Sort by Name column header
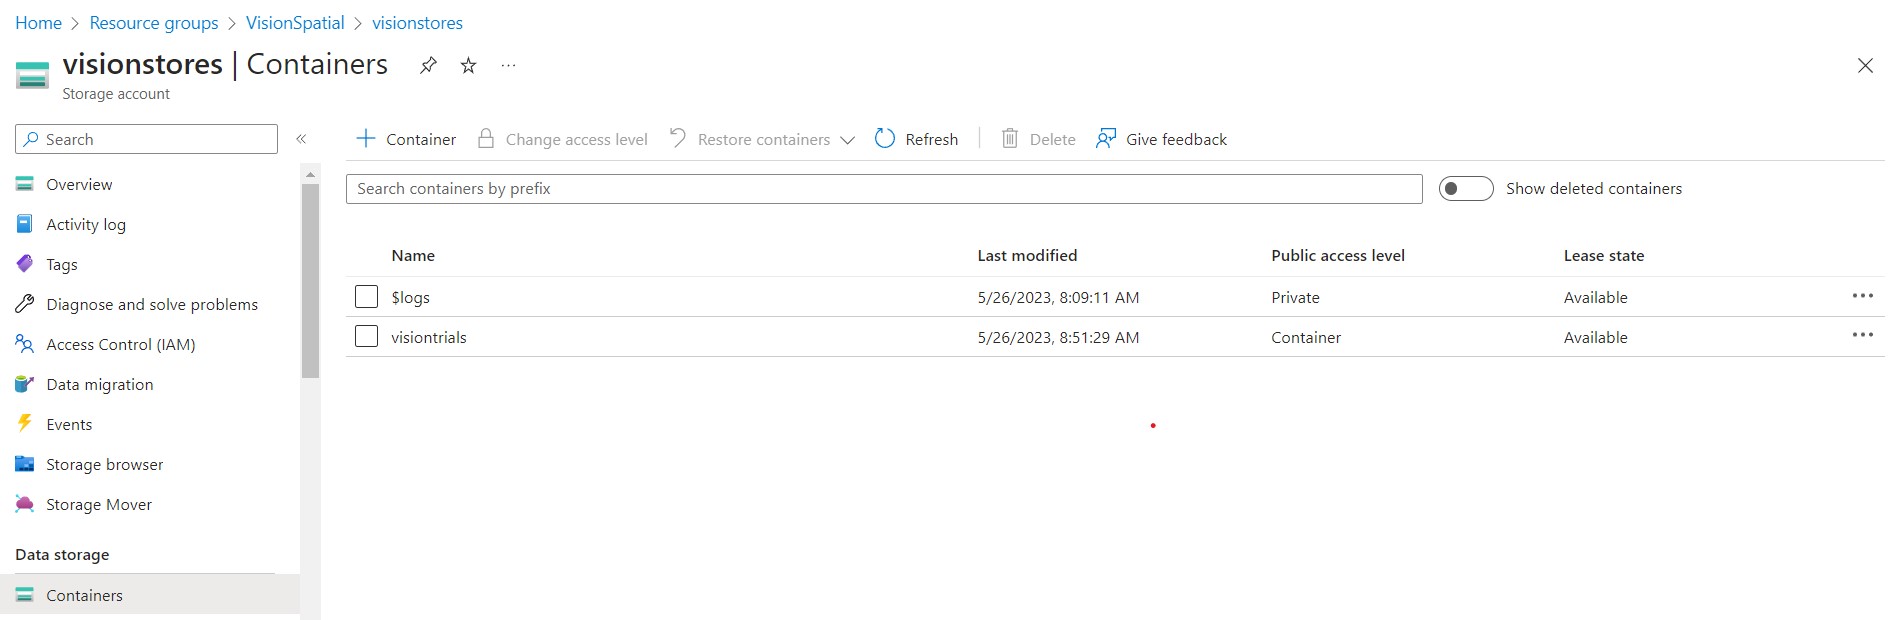 click(413, 256)
